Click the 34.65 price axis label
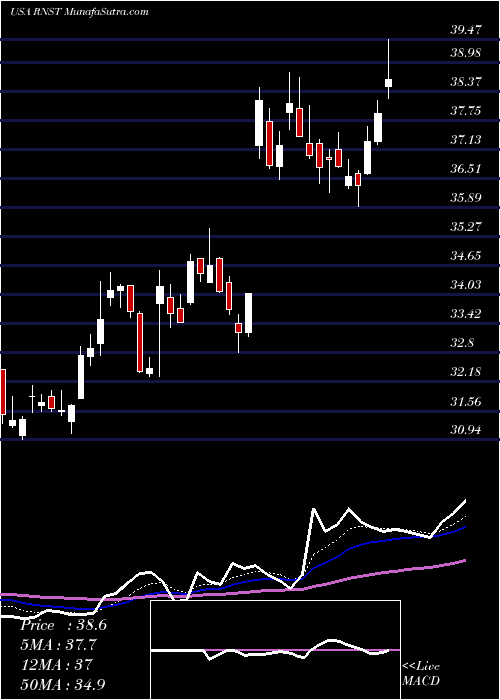Viewport: 500px width, 700px height. click(x=466, y=256)
